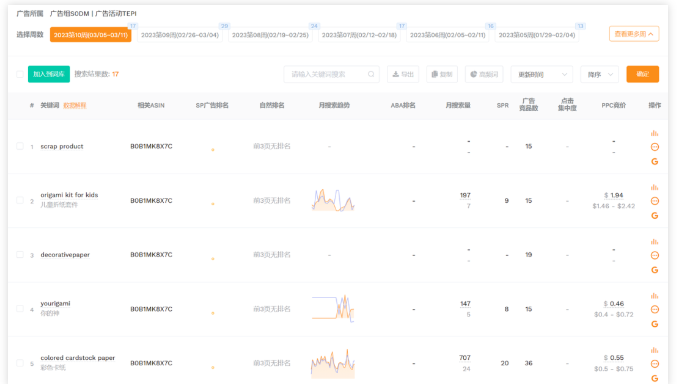This screenshot has width=681, height=384.
Task: Collapse the 查看更多周 weeks expander
Action: point(634,34)
